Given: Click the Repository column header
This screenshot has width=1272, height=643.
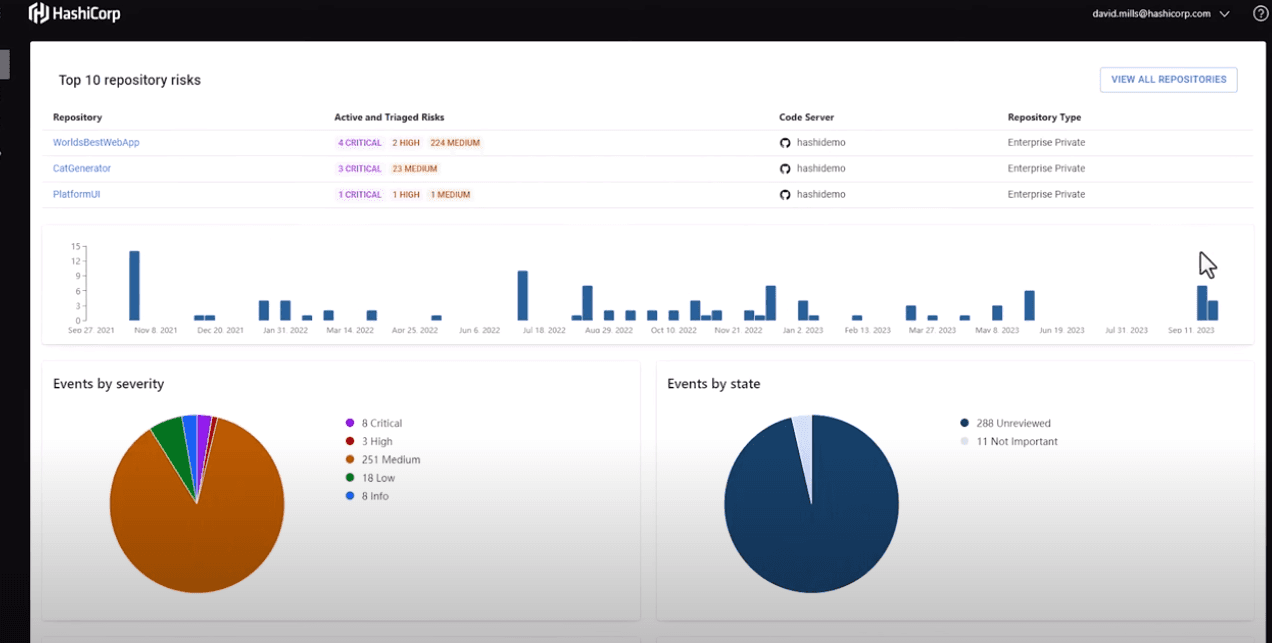Looking at the screenshot, I should 77,117.
